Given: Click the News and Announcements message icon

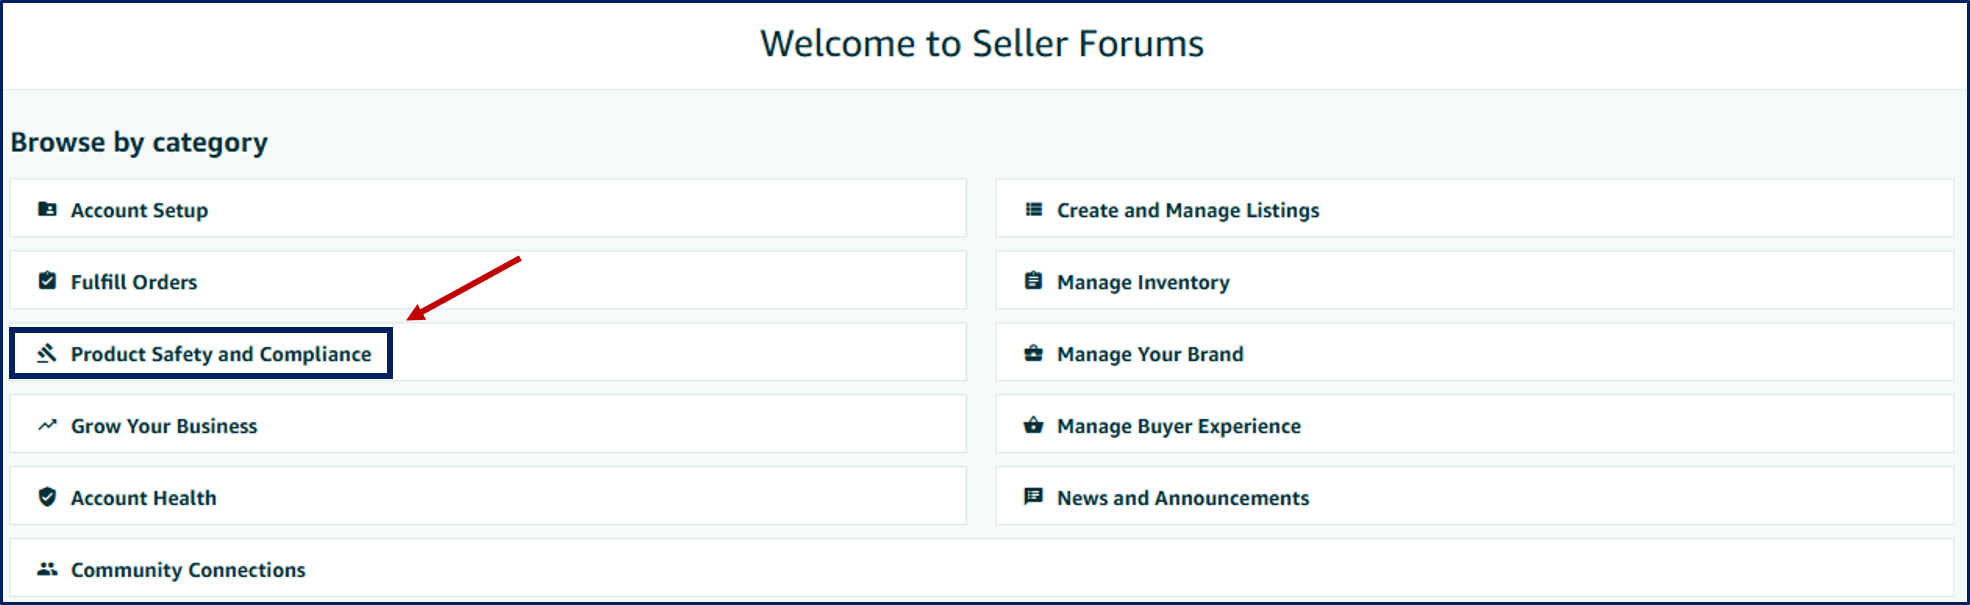Looking at the screenshot, I should (1034, 497).
